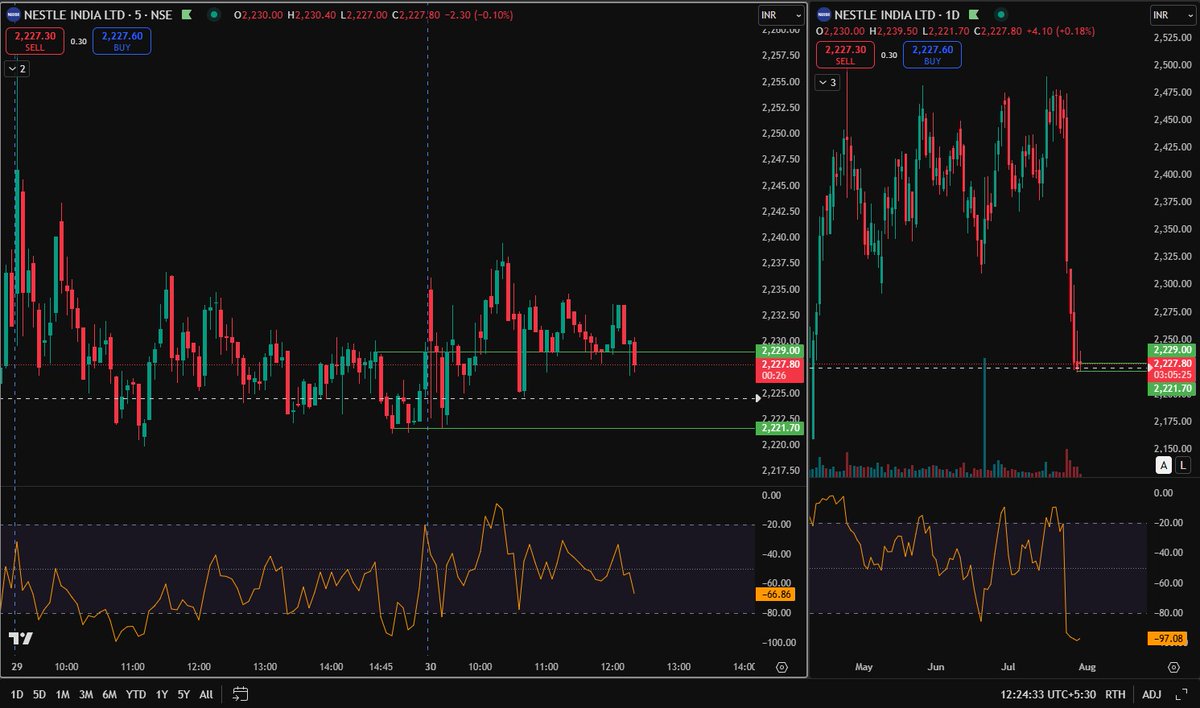Image resolution: width=1200 pixels, height=708 pixels.
Task: Select the 6M time range
Action: point(110,693)
